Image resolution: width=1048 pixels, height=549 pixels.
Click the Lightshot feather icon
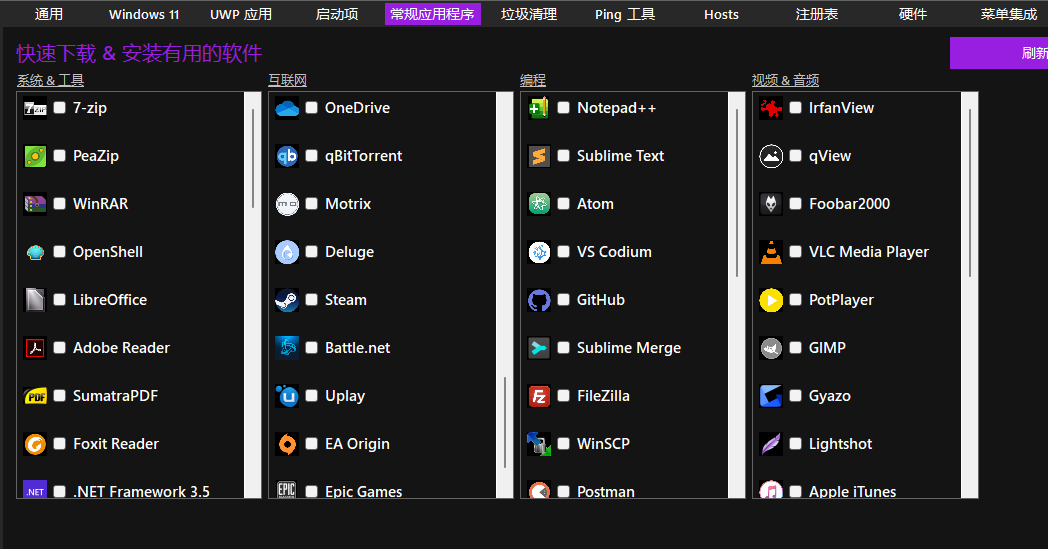(771, 444)
